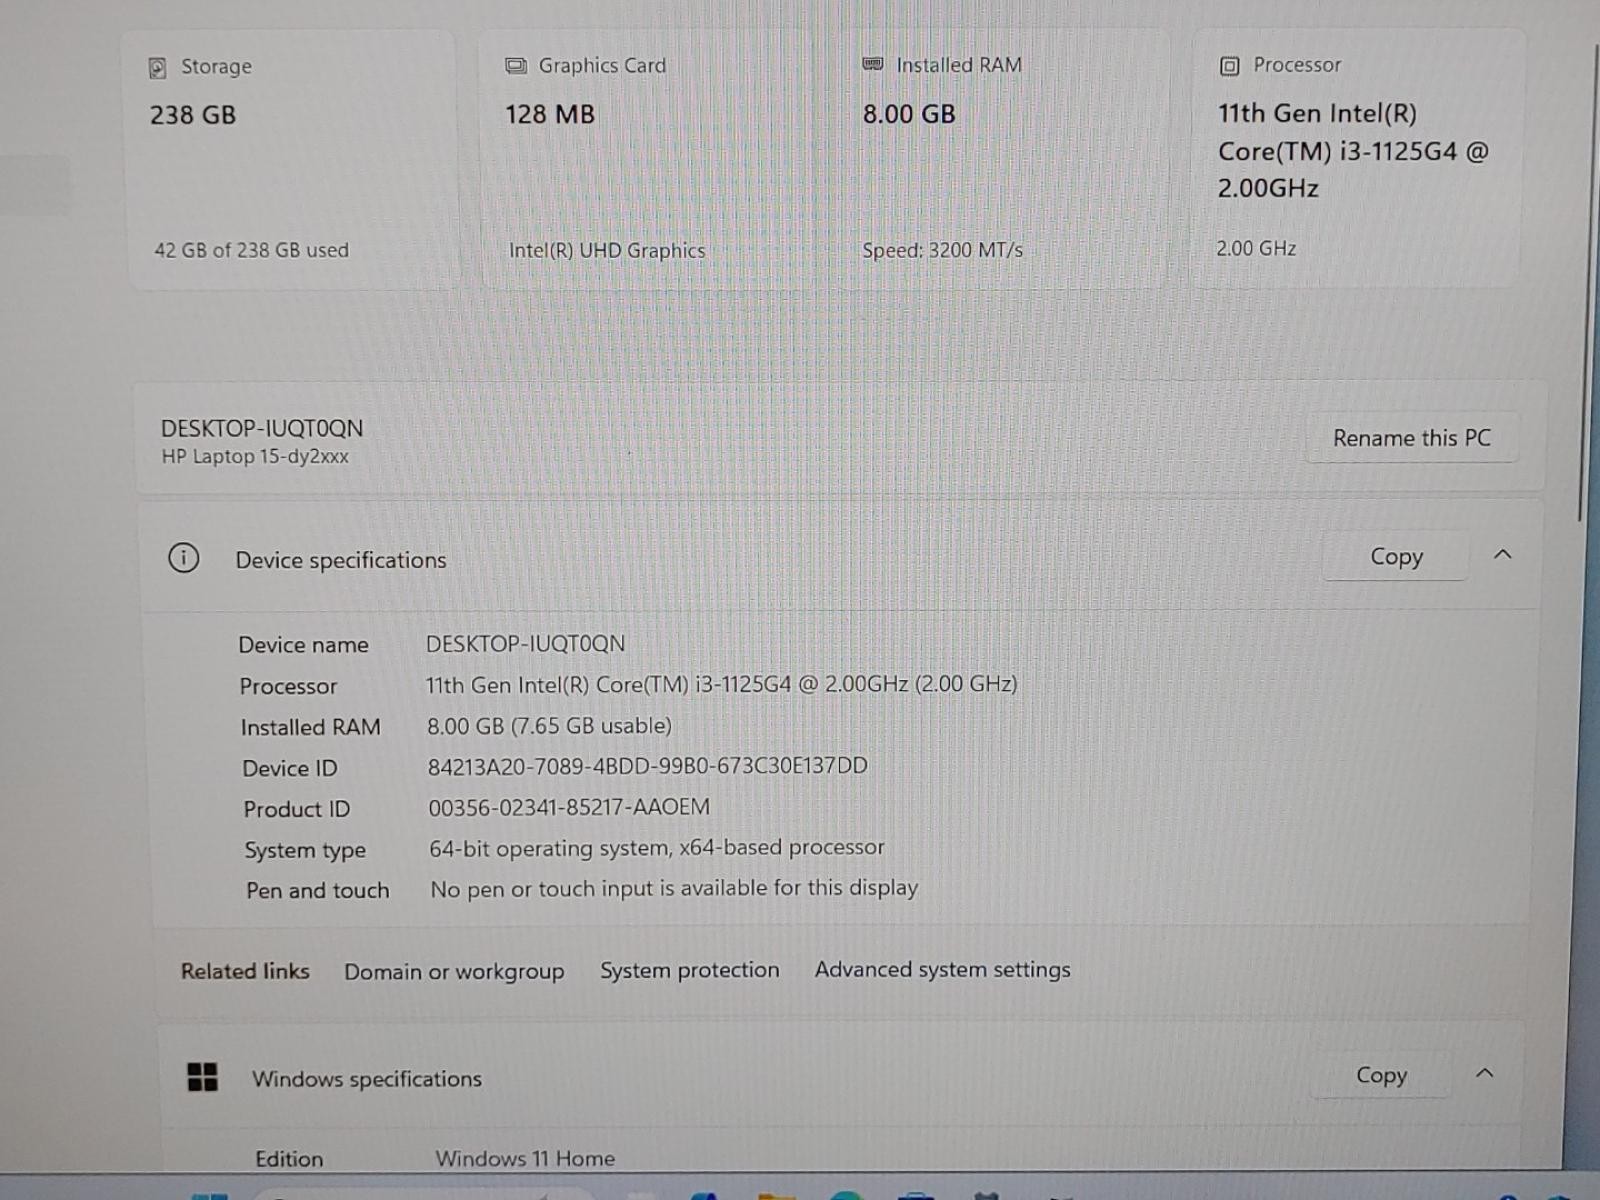Viewport: 1600px width, 1200px height.
Task: Click the Graphics Card monitor icon
Action: point(516,66)
